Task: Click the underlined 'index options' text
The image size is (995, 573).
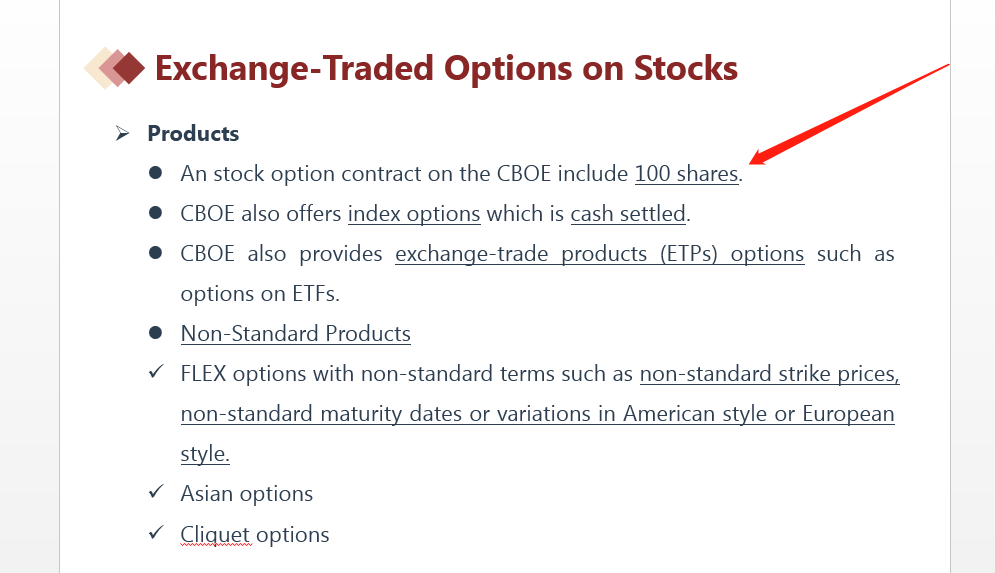Action: pos(414,213)
